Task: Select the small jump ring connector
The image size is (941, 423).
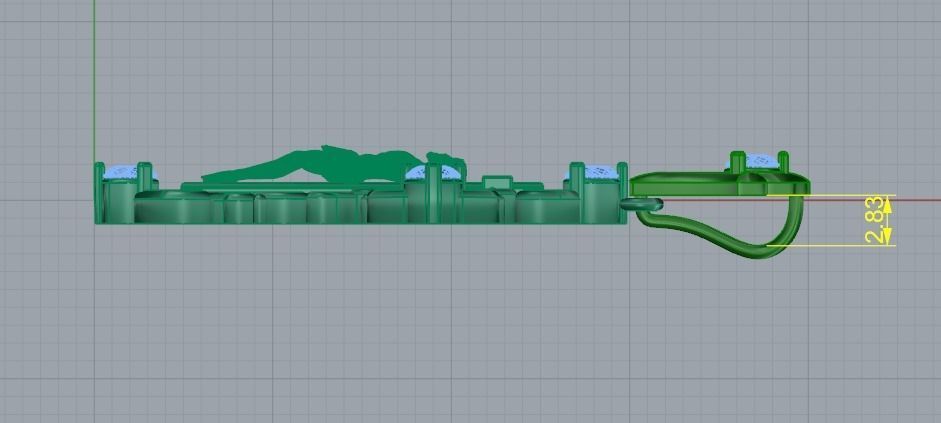Action: (x=642, y=205)
